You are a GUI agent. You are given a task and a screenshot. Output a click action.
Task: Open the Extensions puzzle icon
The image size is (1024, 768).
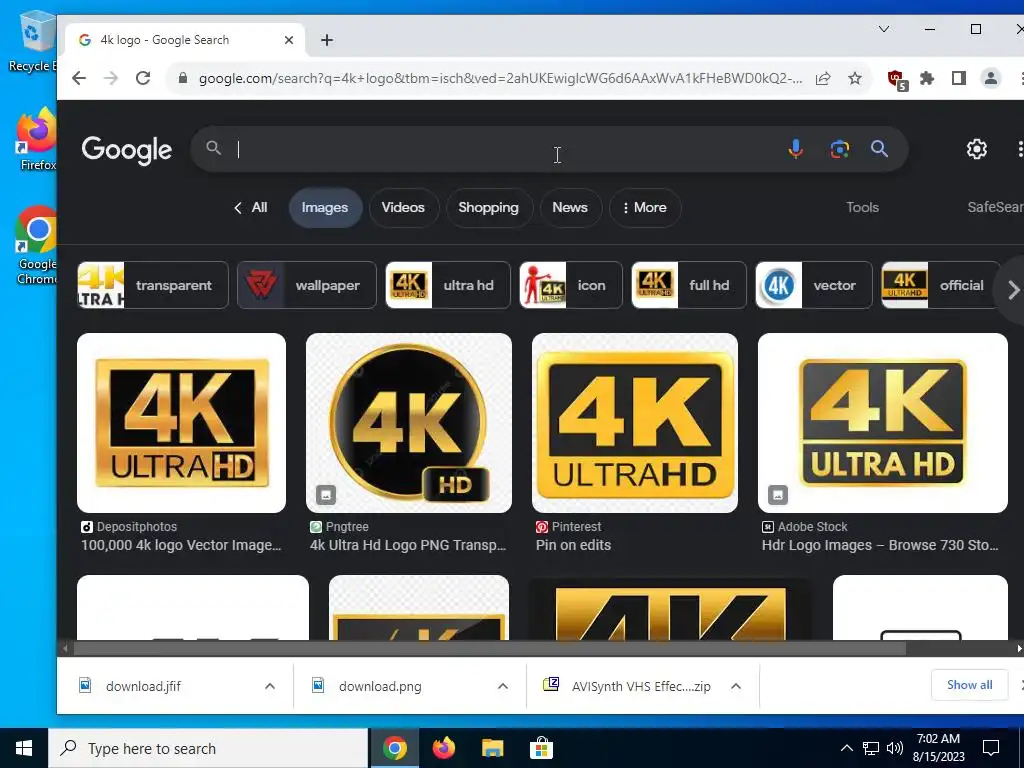click(x=927, y=78)
